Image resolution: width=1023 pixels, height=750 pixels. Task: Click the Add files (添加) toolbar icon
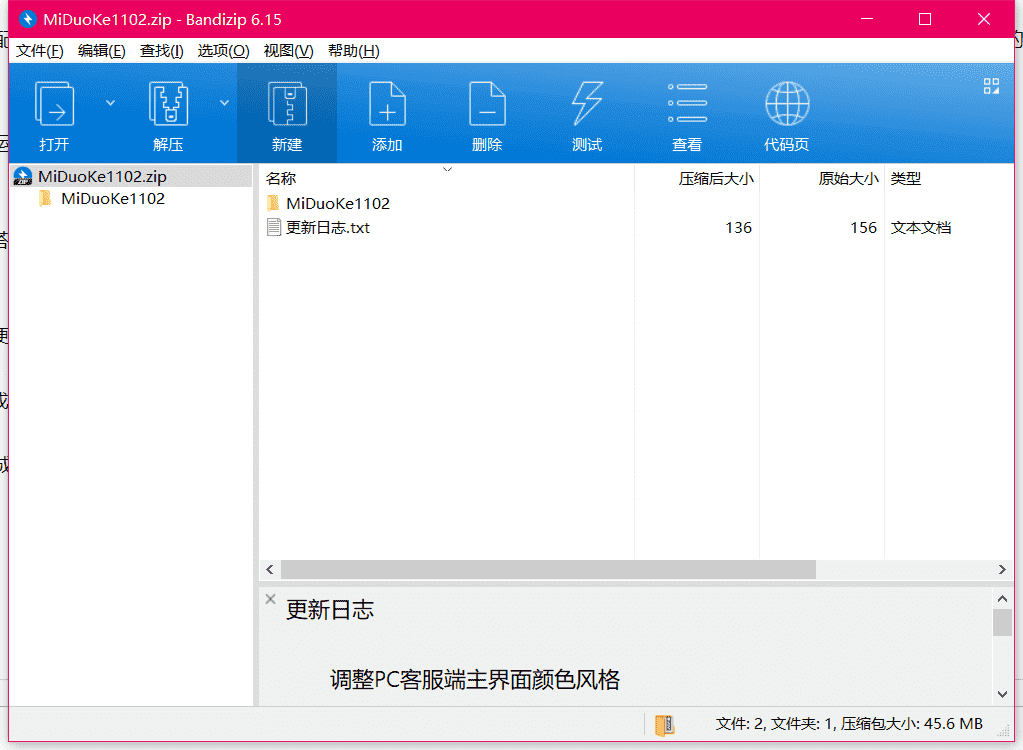(387, 104)
